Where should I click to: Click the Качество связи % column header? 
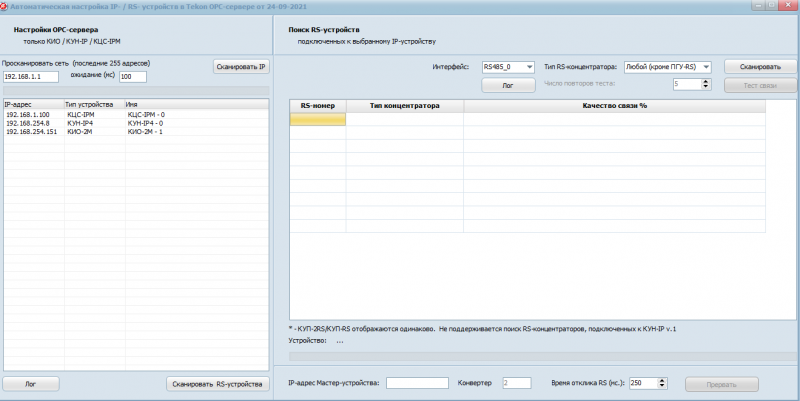616,105
